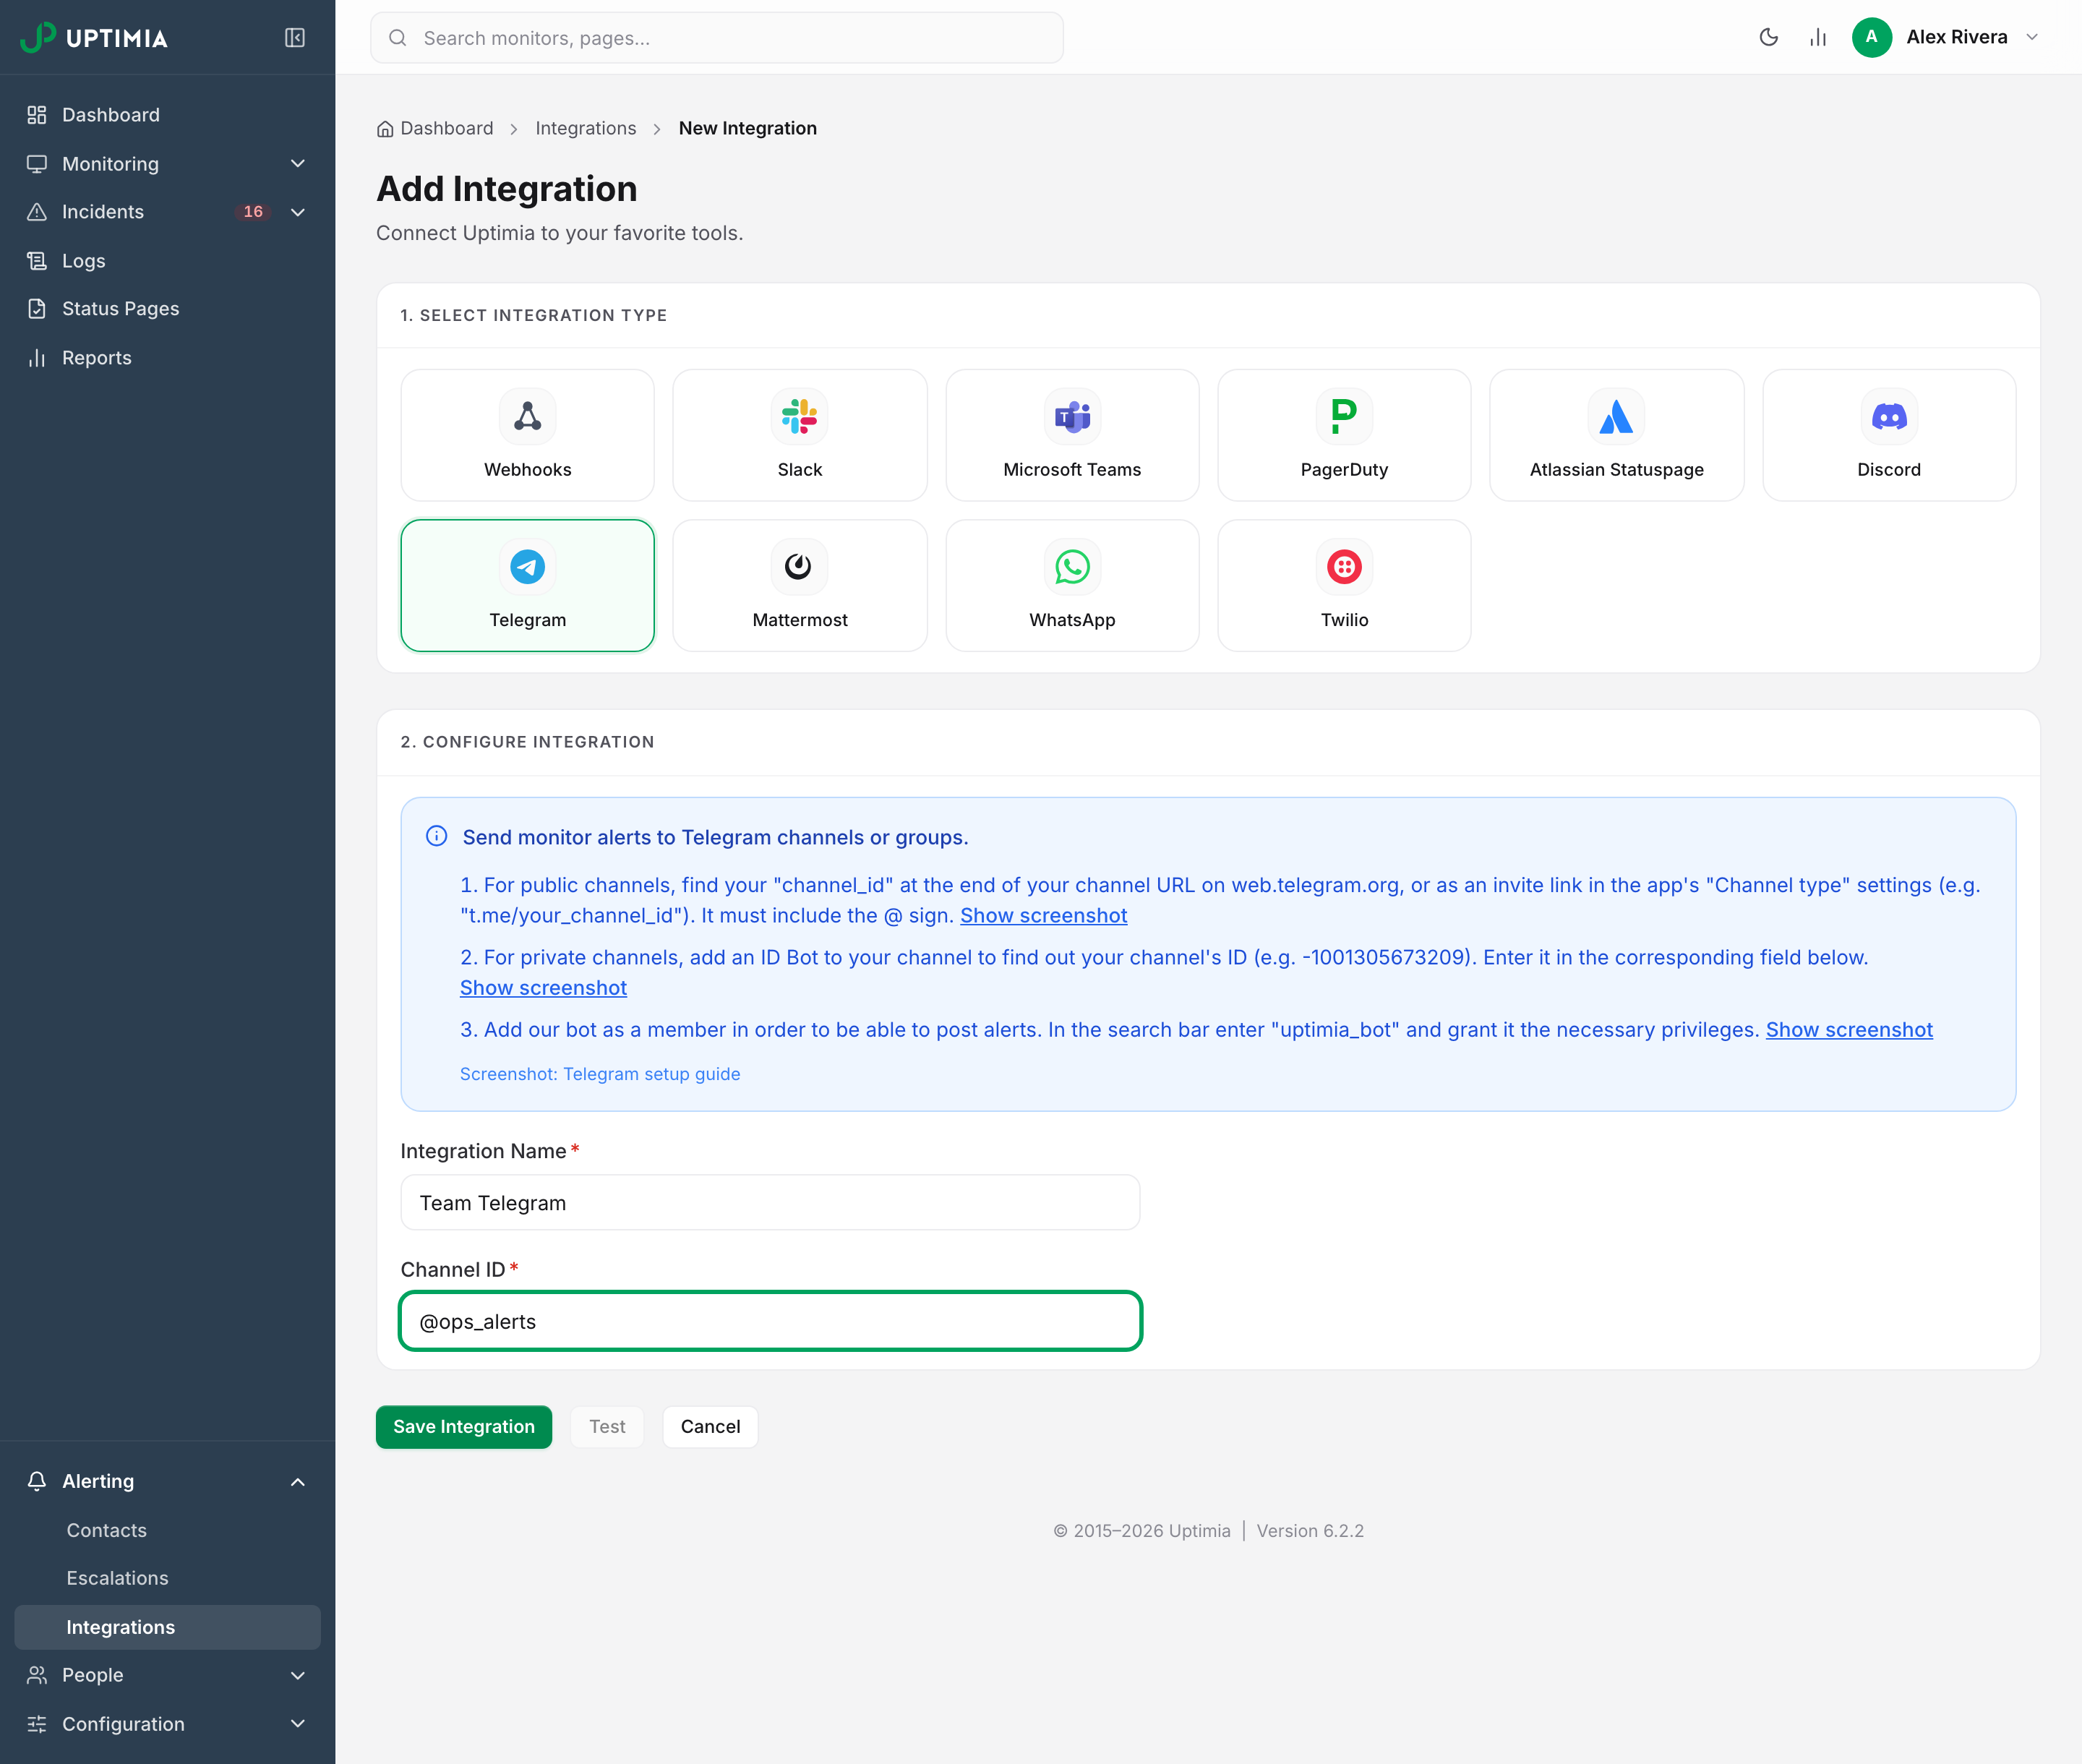Click the Channel ID input field
Image resolution: width=2082 pixels, height=1764 pixels.
pos(770,1321)
